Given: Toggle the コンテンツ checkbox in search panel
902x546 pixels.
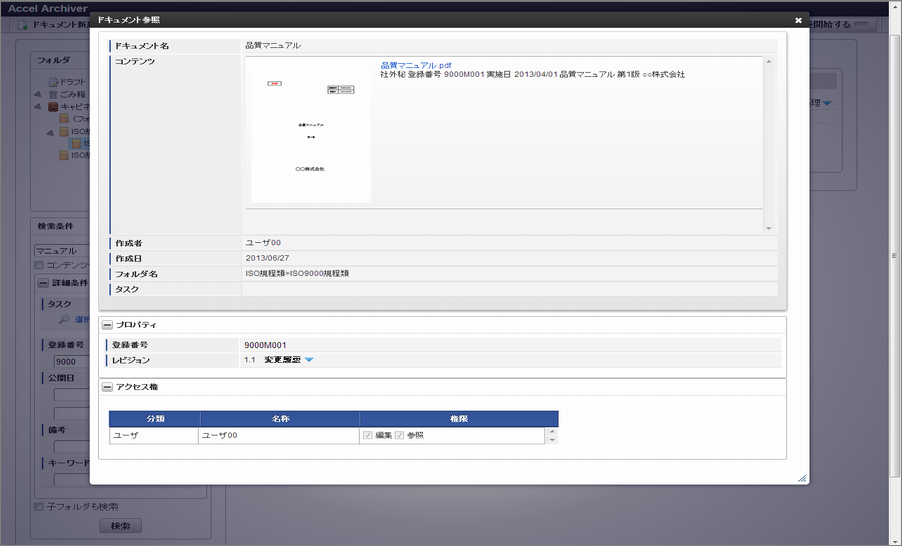Looking at the screenshot, I should pyautogui.click(x=39, y=265).
